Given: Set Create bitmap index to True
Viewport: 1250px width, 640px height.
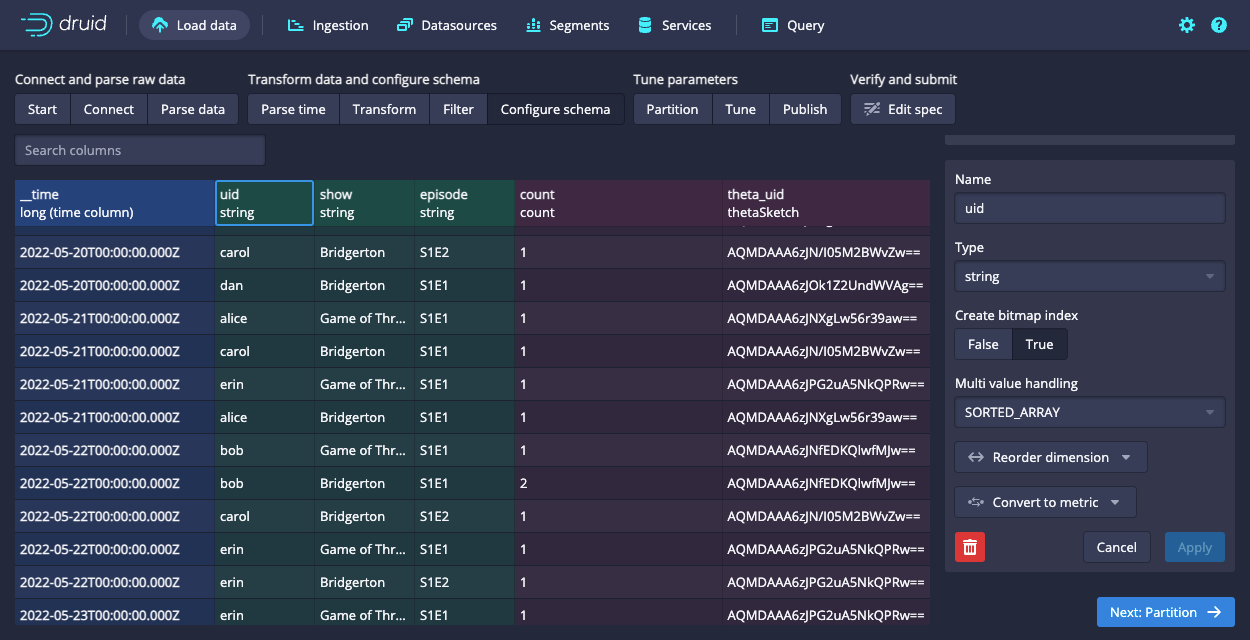Looking at the screenshot, I should click(x=1039, y=344).
